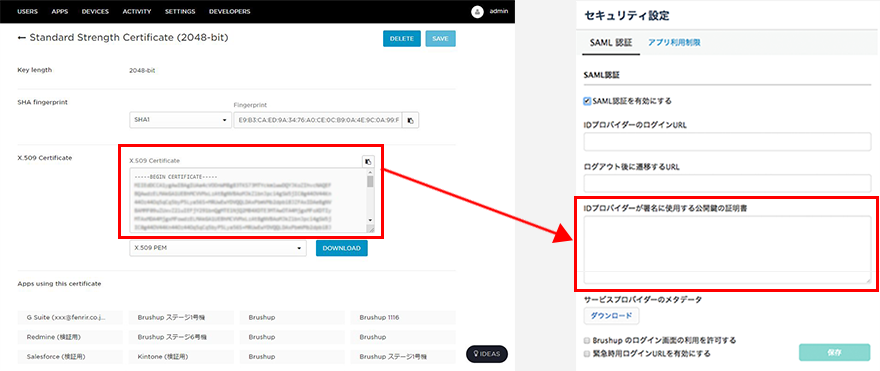Open the Kintone (検証用) app

181,356
